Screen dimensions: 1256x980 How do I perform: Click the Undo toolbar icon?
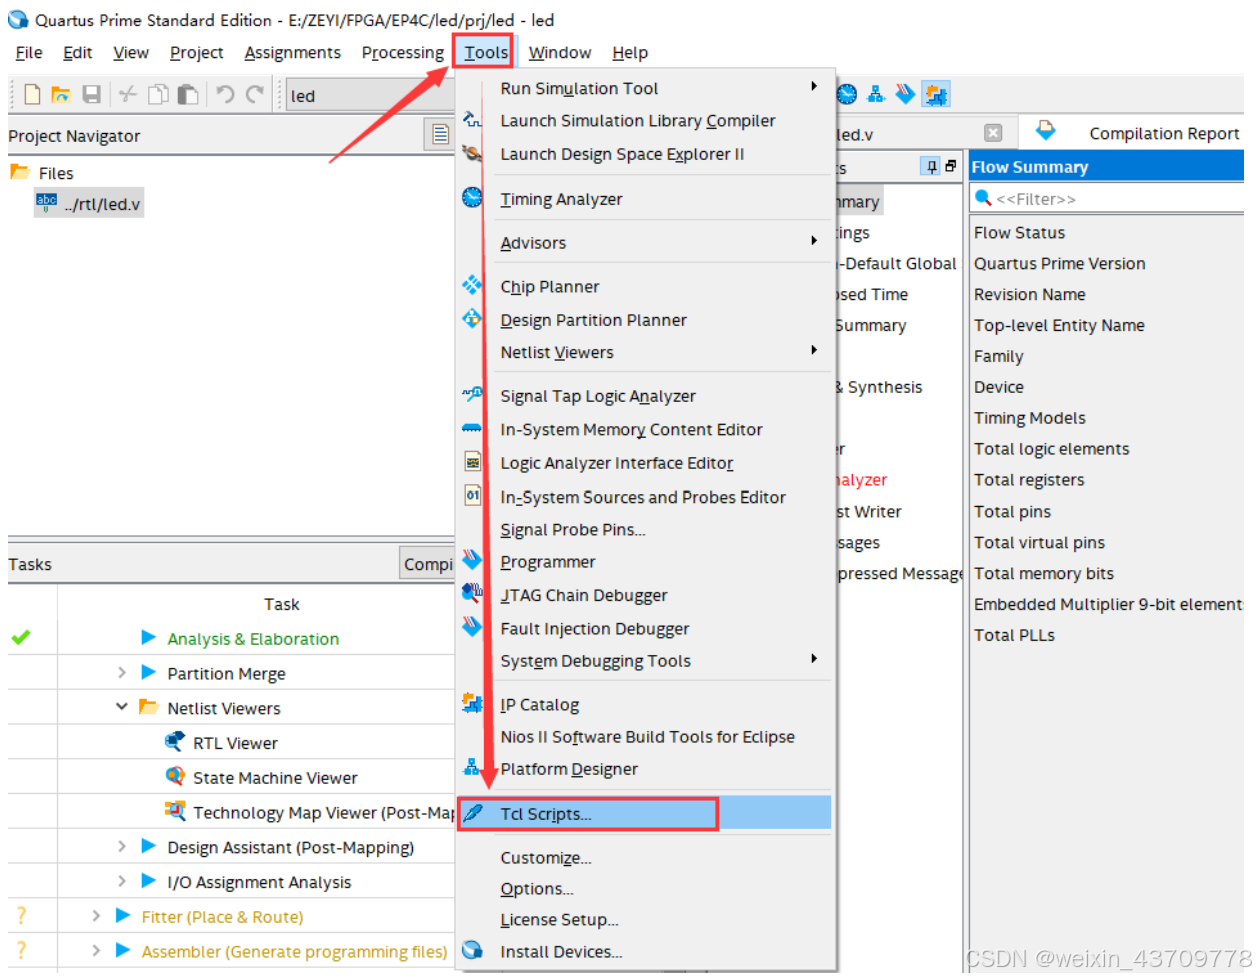click(224, 94)
